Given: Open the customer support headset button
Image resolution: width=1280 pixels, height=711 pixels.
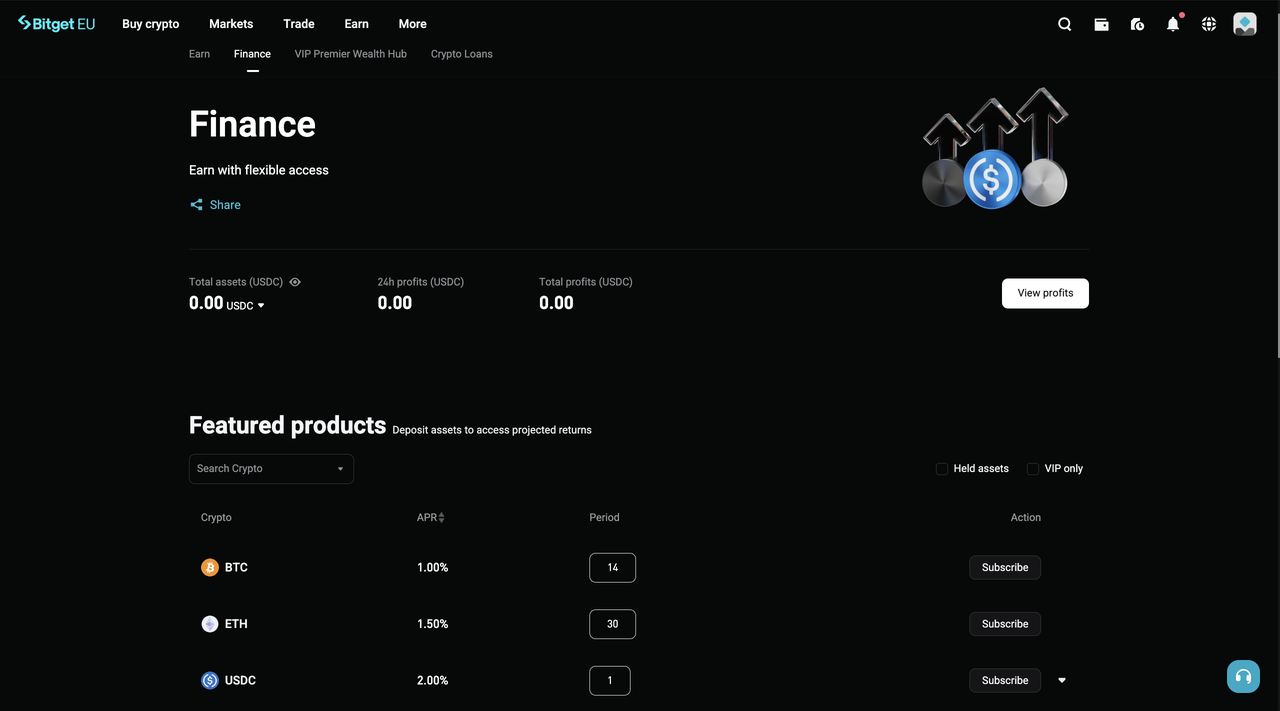Looking at the screenshot, I should tap(1243, 677).
